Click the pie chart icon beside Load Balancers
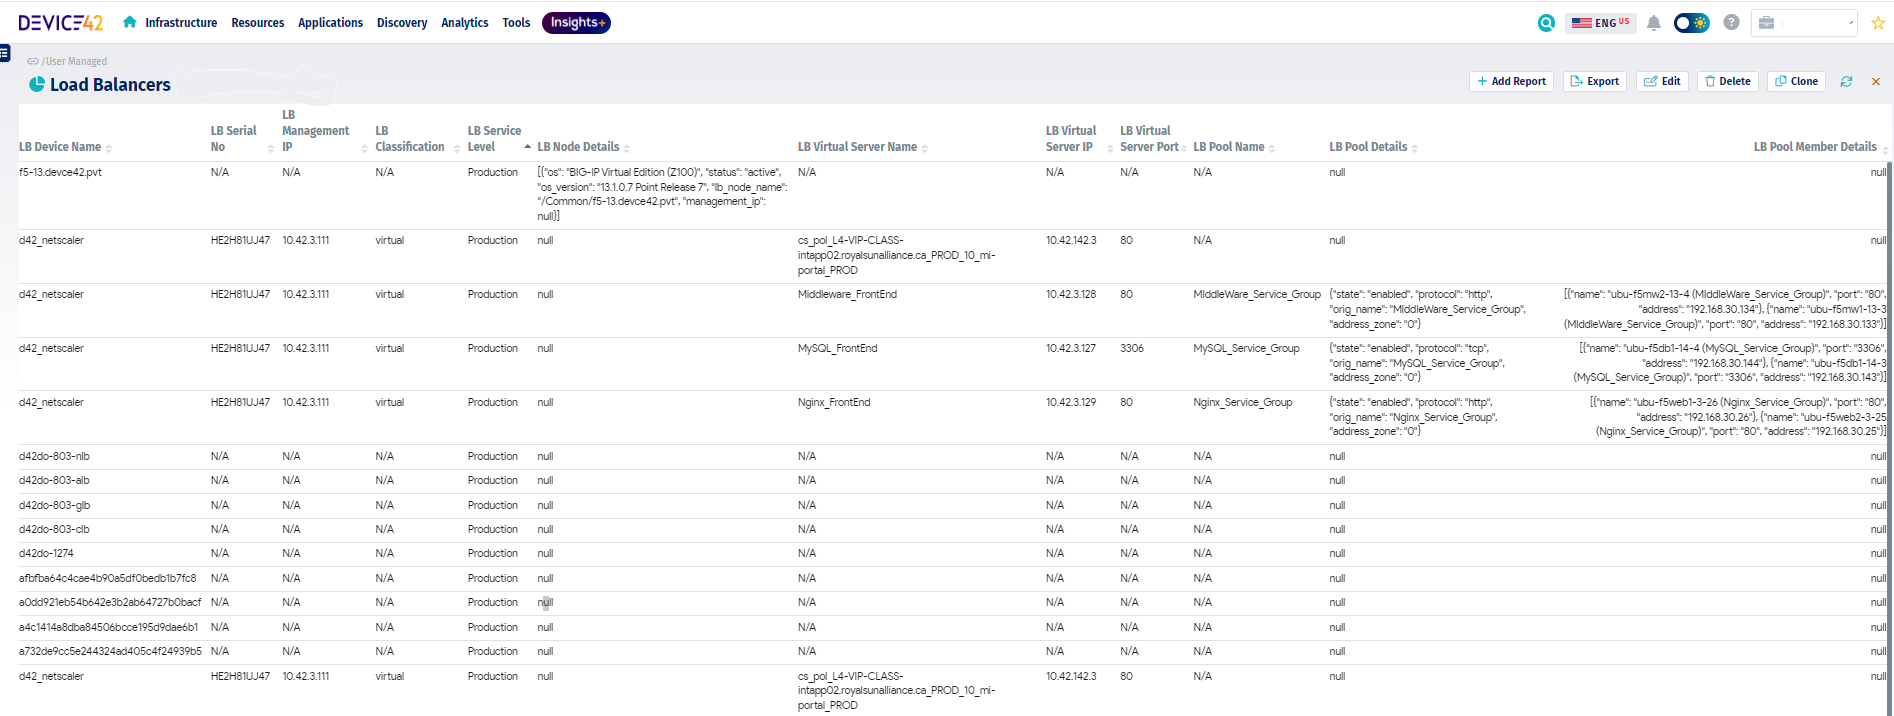1894x716 pixels. coord(37,84)
